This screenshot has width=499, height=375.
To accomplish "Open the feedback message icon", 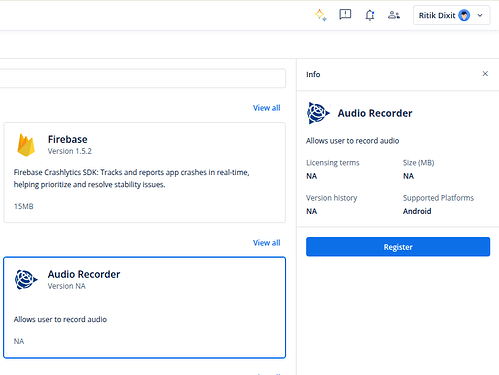I will pyautogui.click(x=345, y=15).
